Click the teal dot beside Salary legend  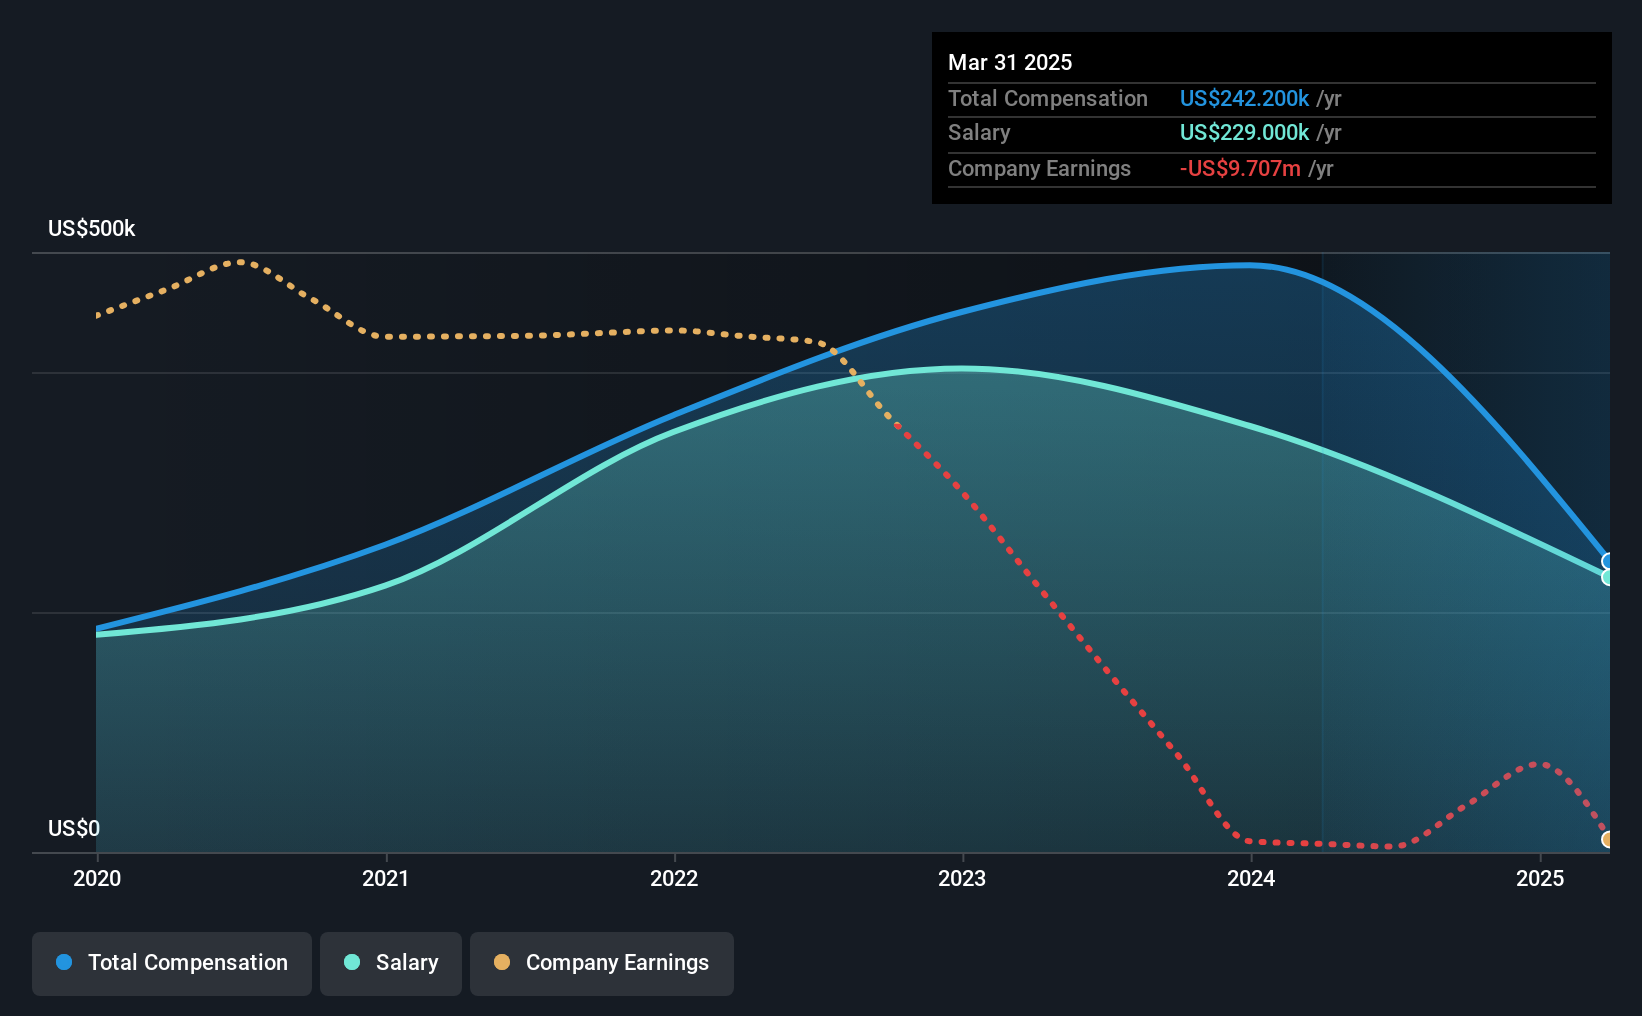click(352, 962)
